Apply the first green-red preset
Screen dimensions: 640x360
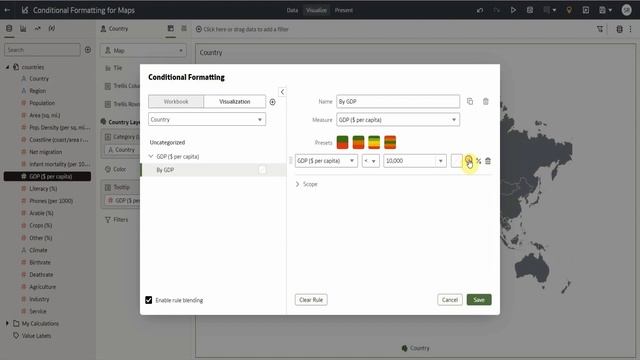[342, 142]
